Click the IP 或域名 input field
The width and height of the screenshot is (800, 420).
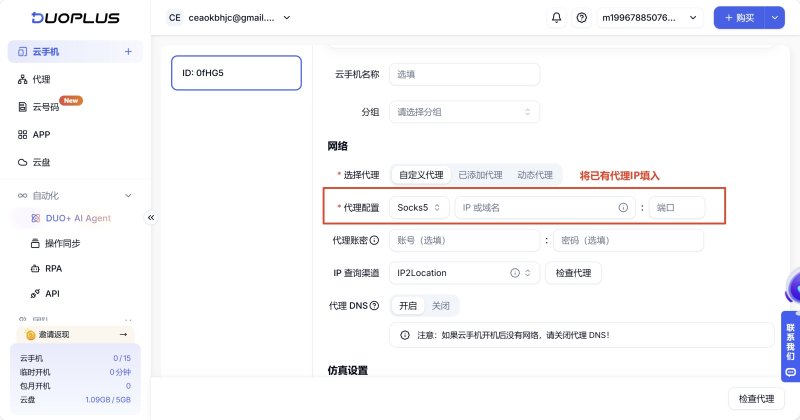[545, 208]
